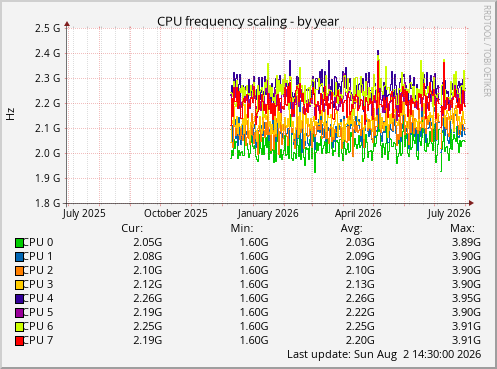This screenshot has height=369, width=497.
Task: Click CPU 2 current value 2.10G
Action: click(148, 270)
